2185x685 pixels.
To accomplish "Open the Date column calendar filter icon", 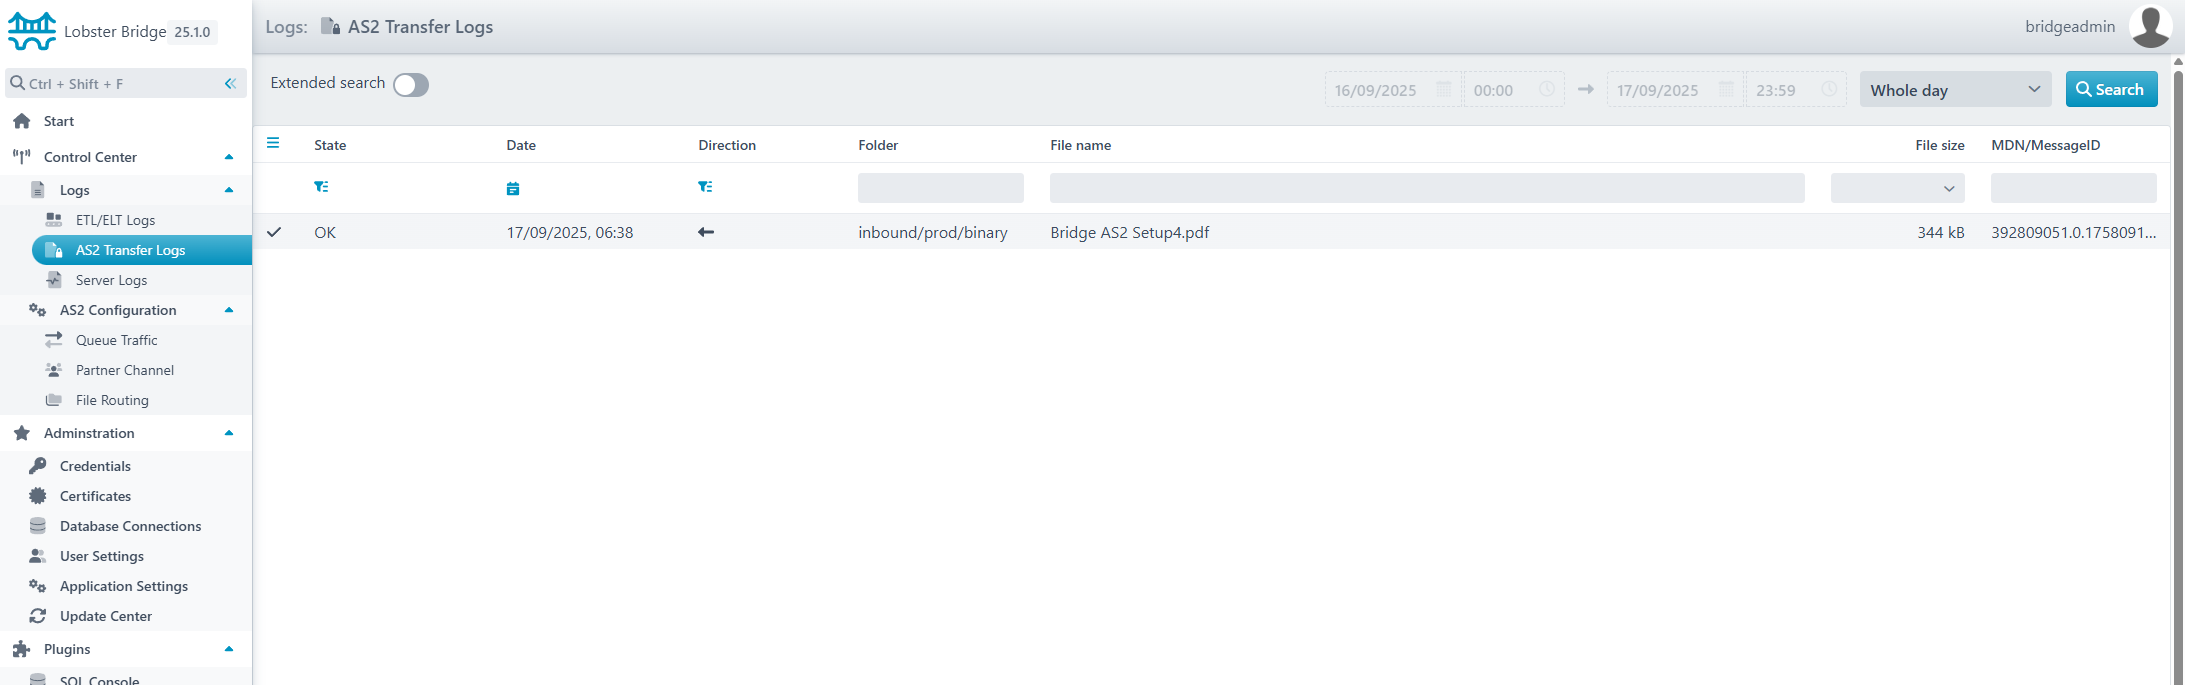I will (513, 188).
